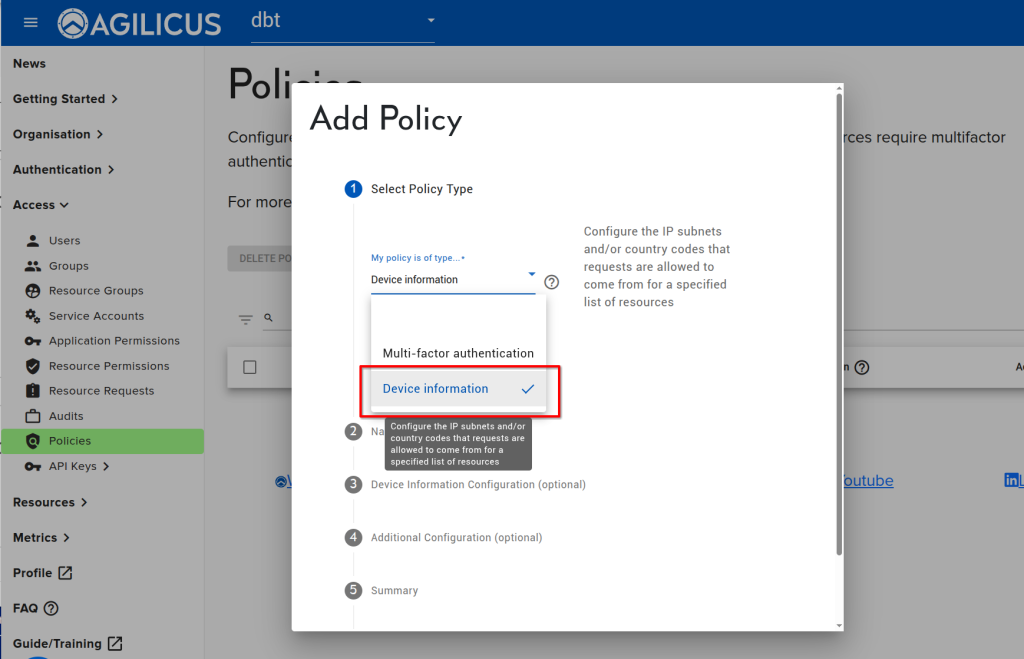Screen dimensions: 1024x659
Task: Choose the Multi-factor authentication option
Action: click(x=458, y=353)
